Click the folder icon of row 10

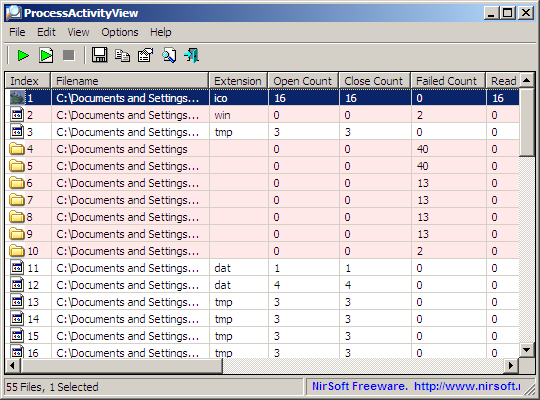point(17,251)
